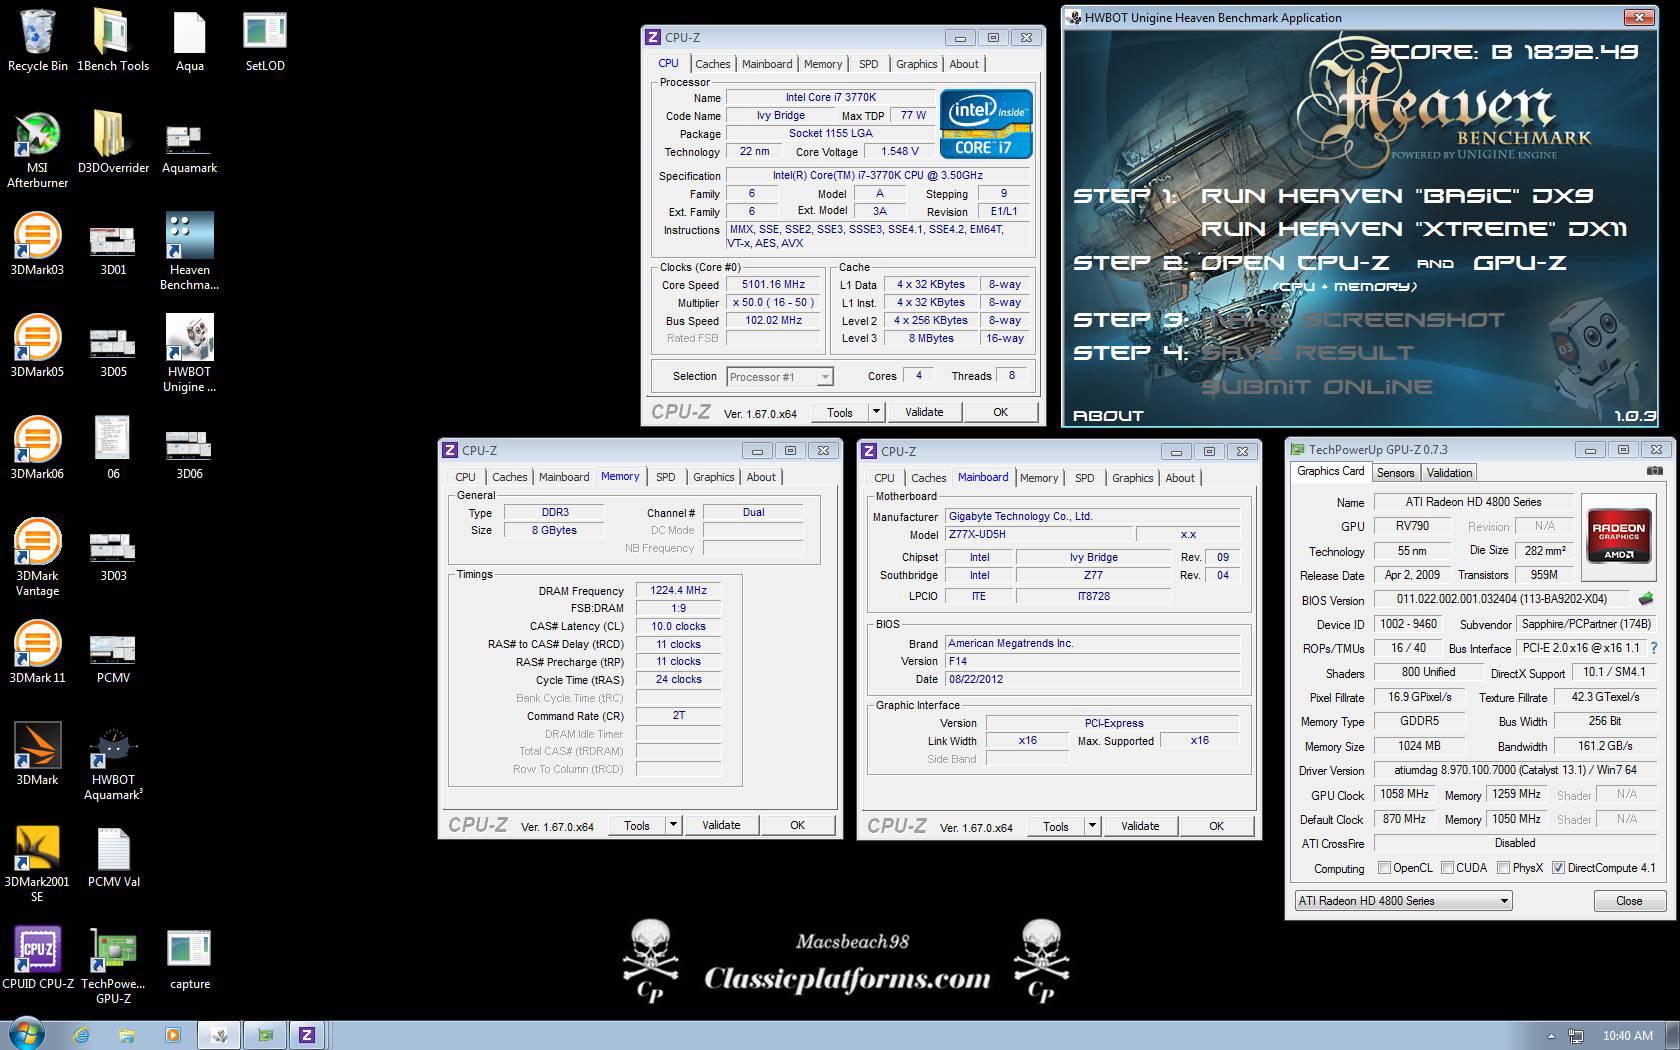Show hidden system tray icons arrow

tap(1551, 1037)
